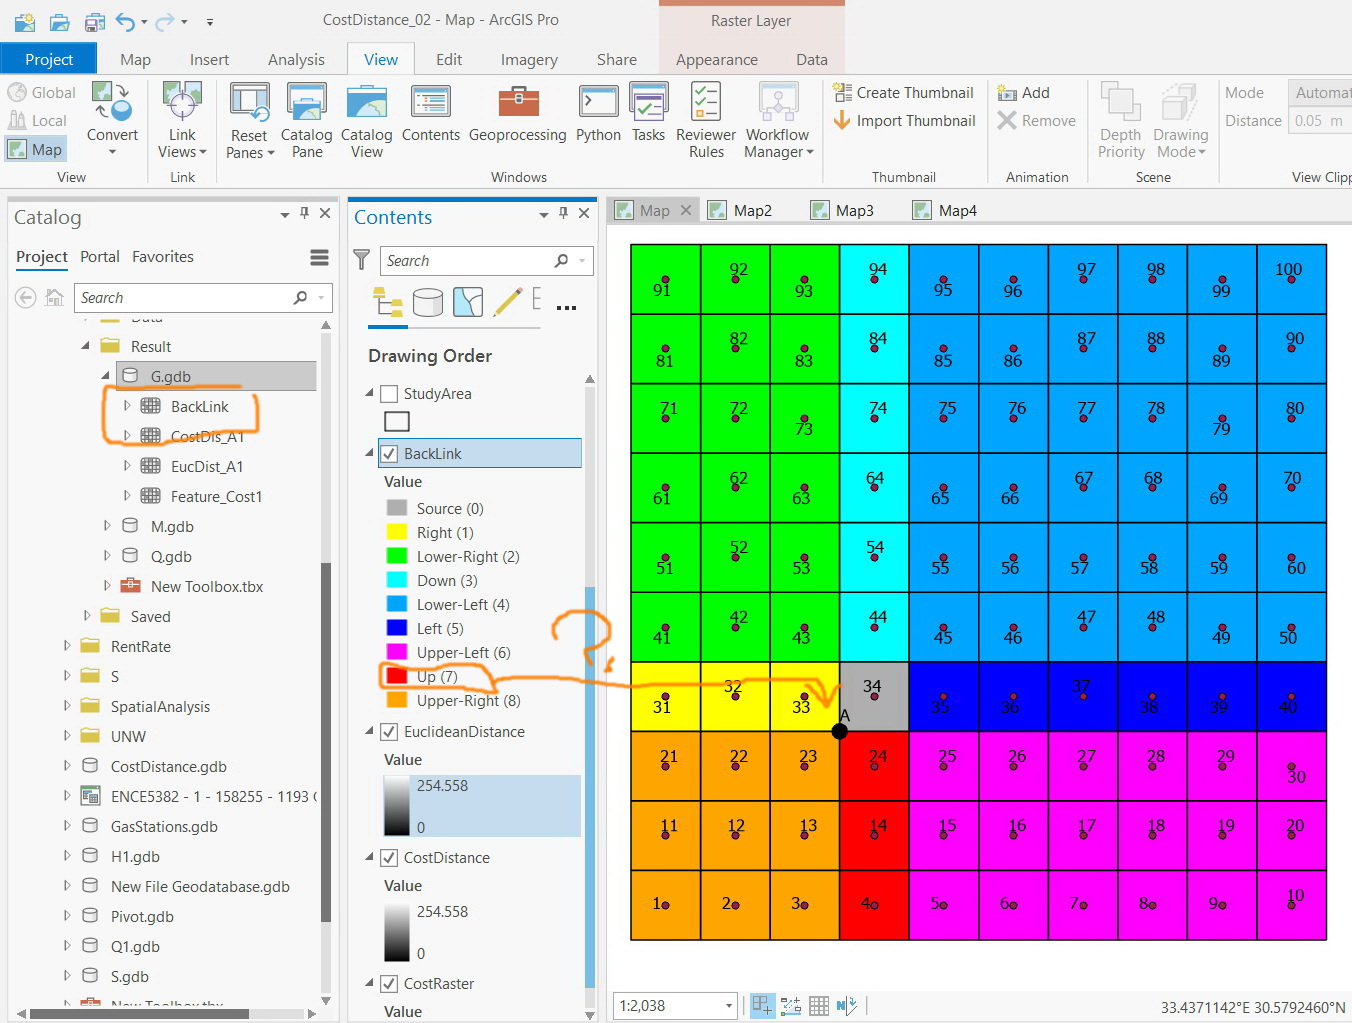Go back in the Catalog pane
The height and width of the screenshot is (1023, 1352).
(x=26, y=297)
